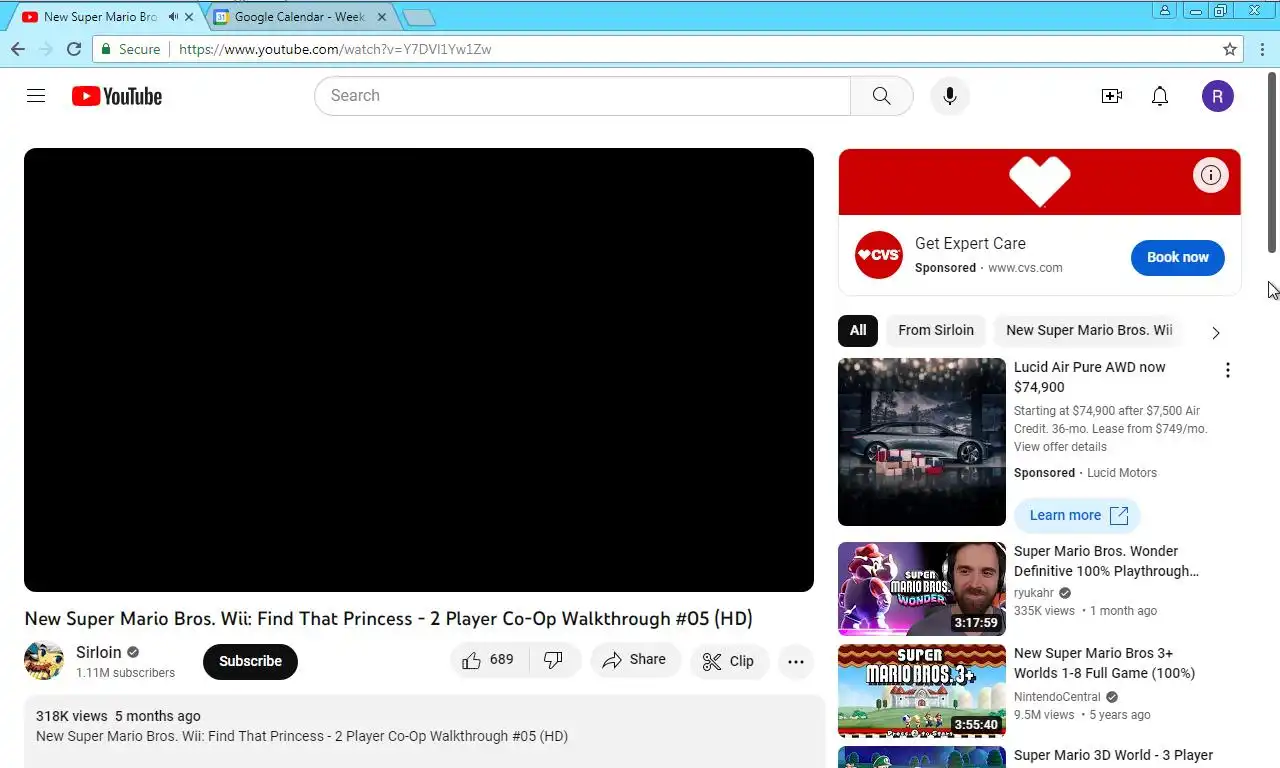The width and height of the screenshot is (1280, 768).
Task: Select the All filter chip
Action: (x=858, y=330)
